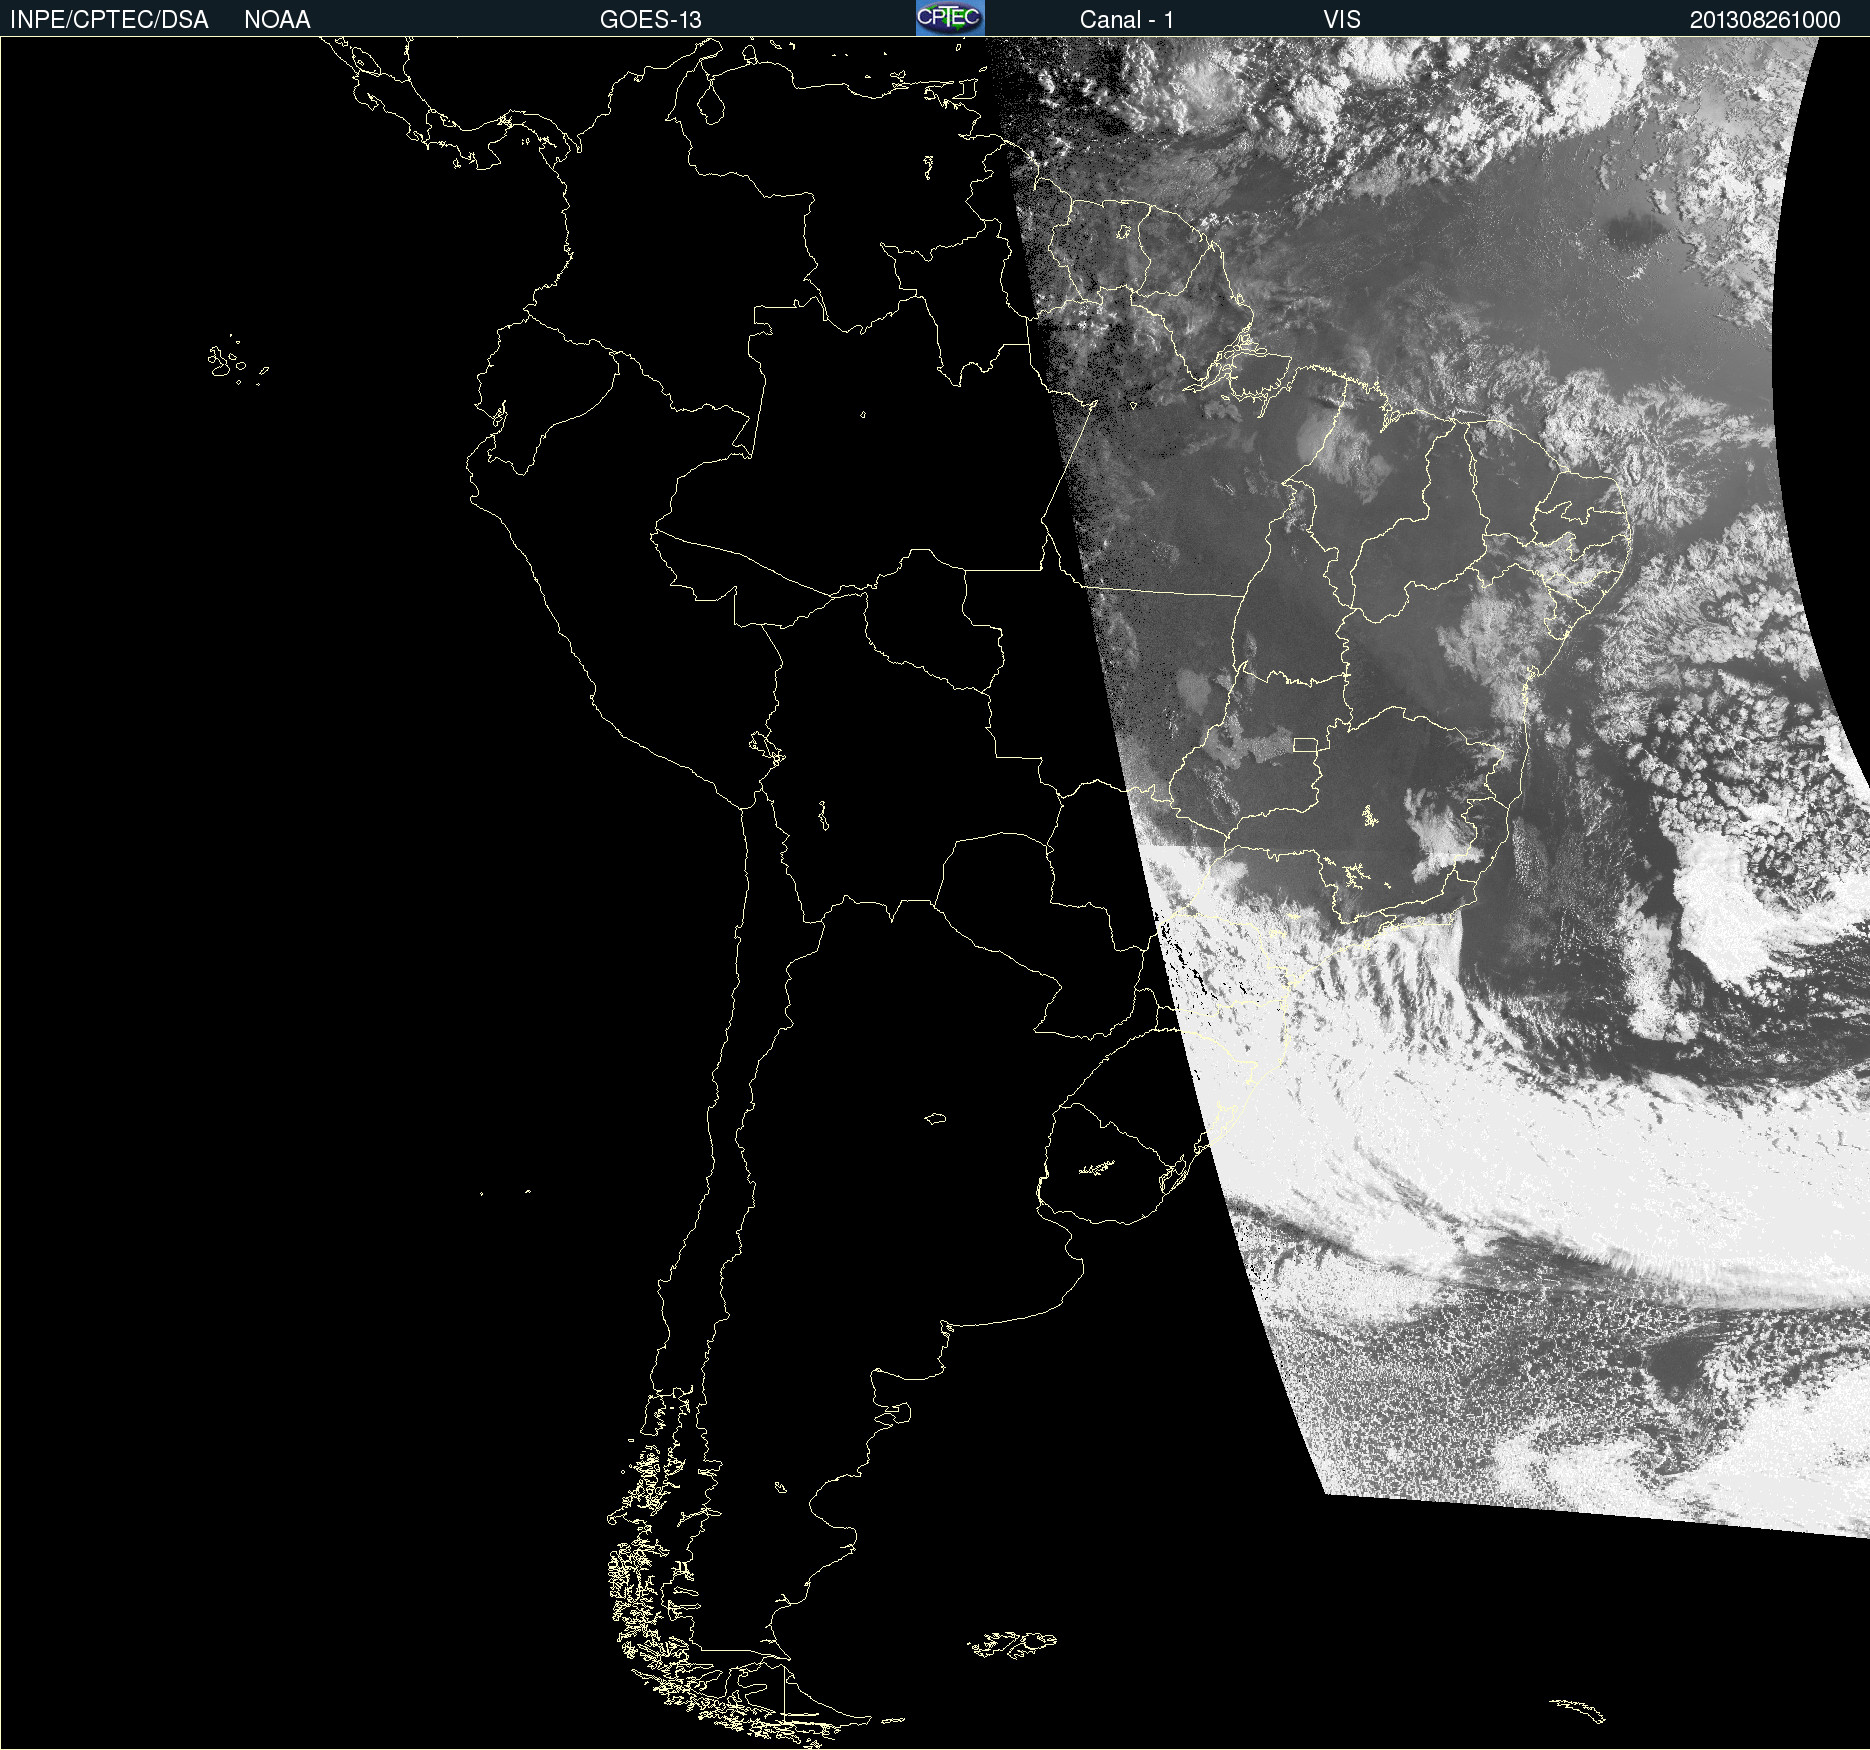Image resolution: width=1870 pixels, height=1750 pixels.
Task: Click the VIS channel label
Action: (x=1342, y=20)
